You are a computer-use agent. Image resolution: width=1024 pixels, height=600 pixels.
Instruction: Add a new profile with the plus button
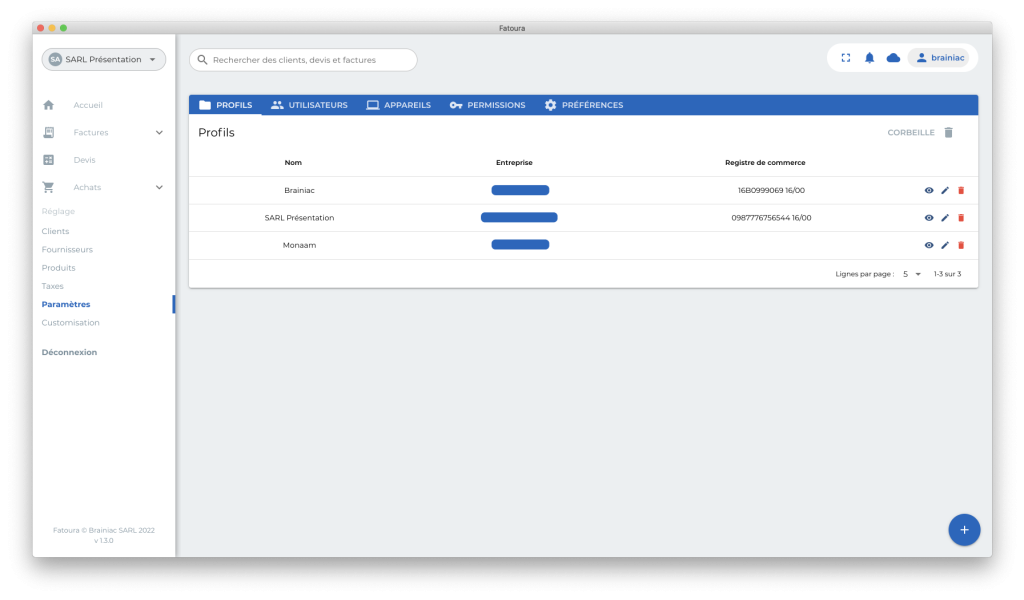(963, 529)
